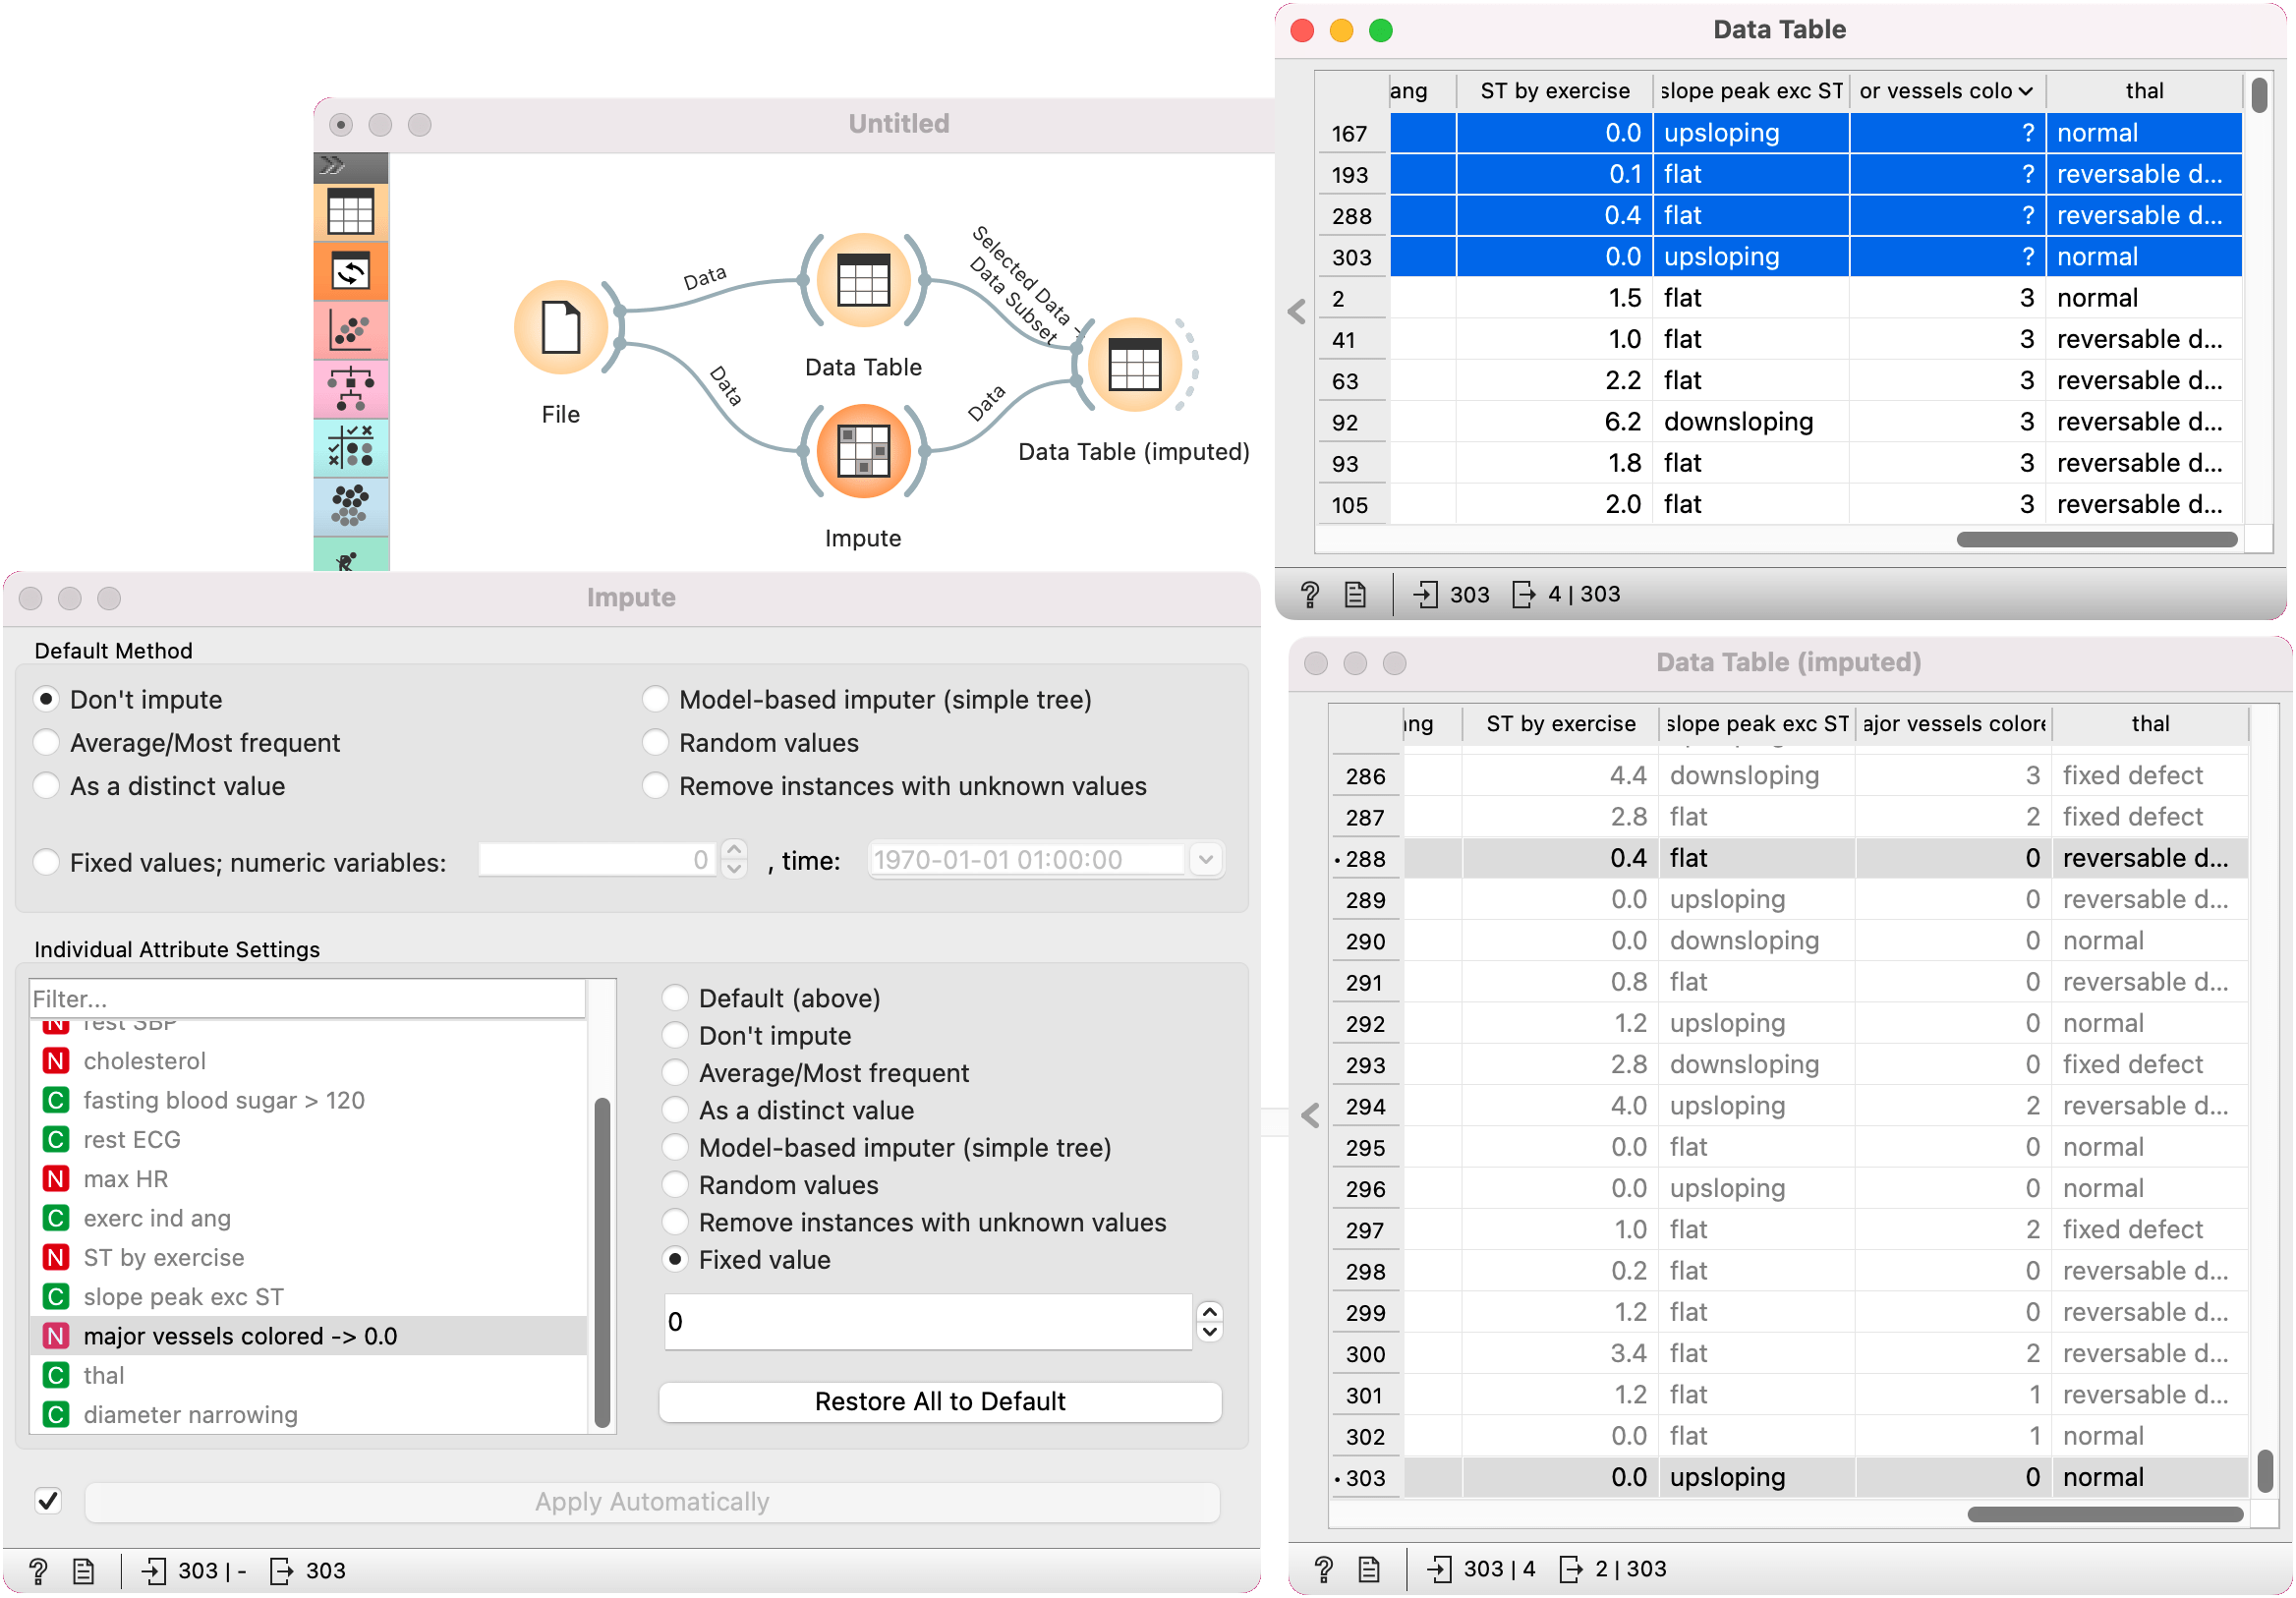Click the report icon in Impute status bar

point(84,1571)
